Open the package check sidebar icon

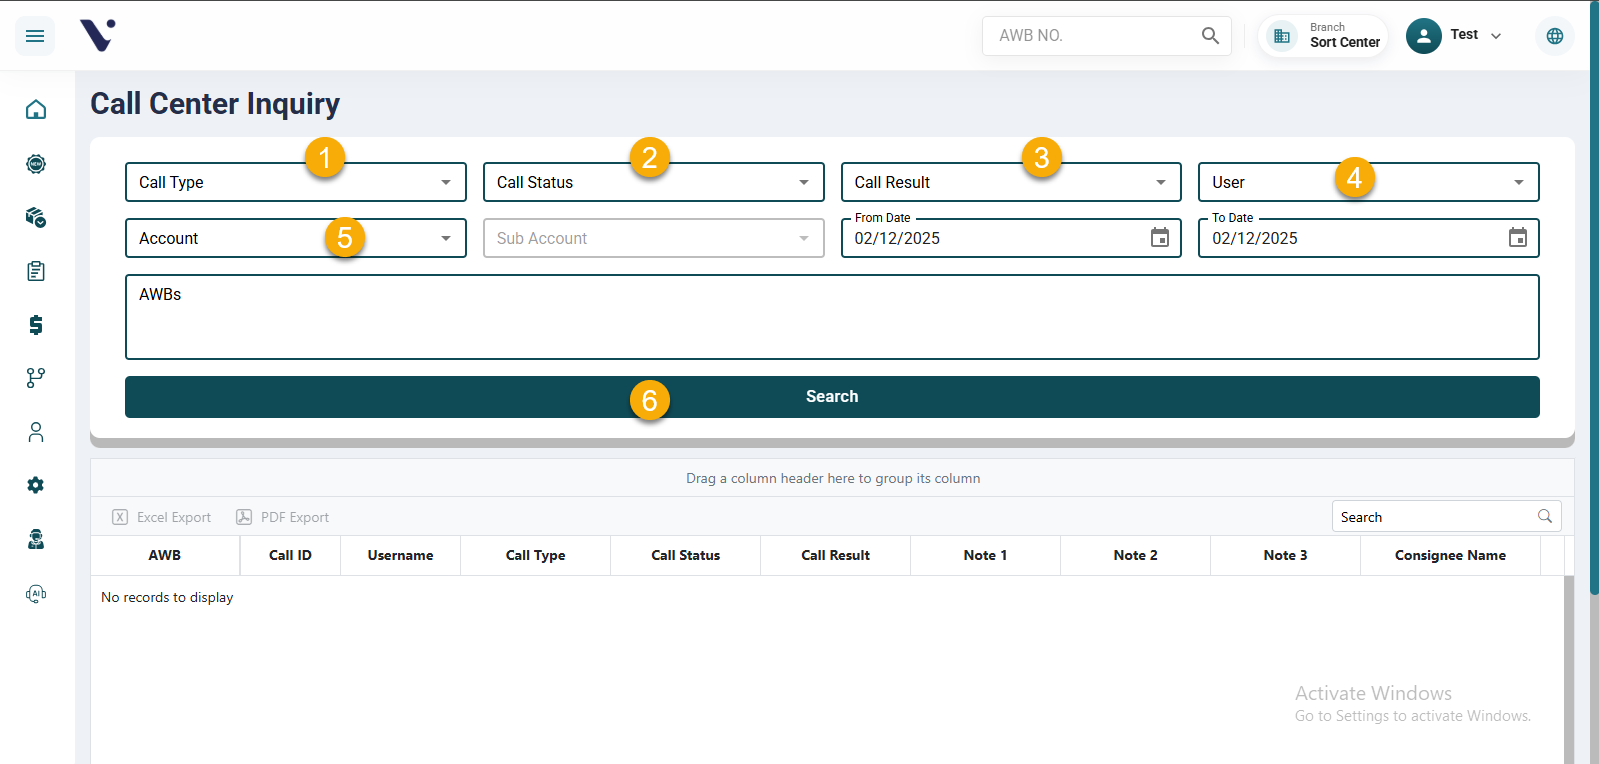[36, 217]
